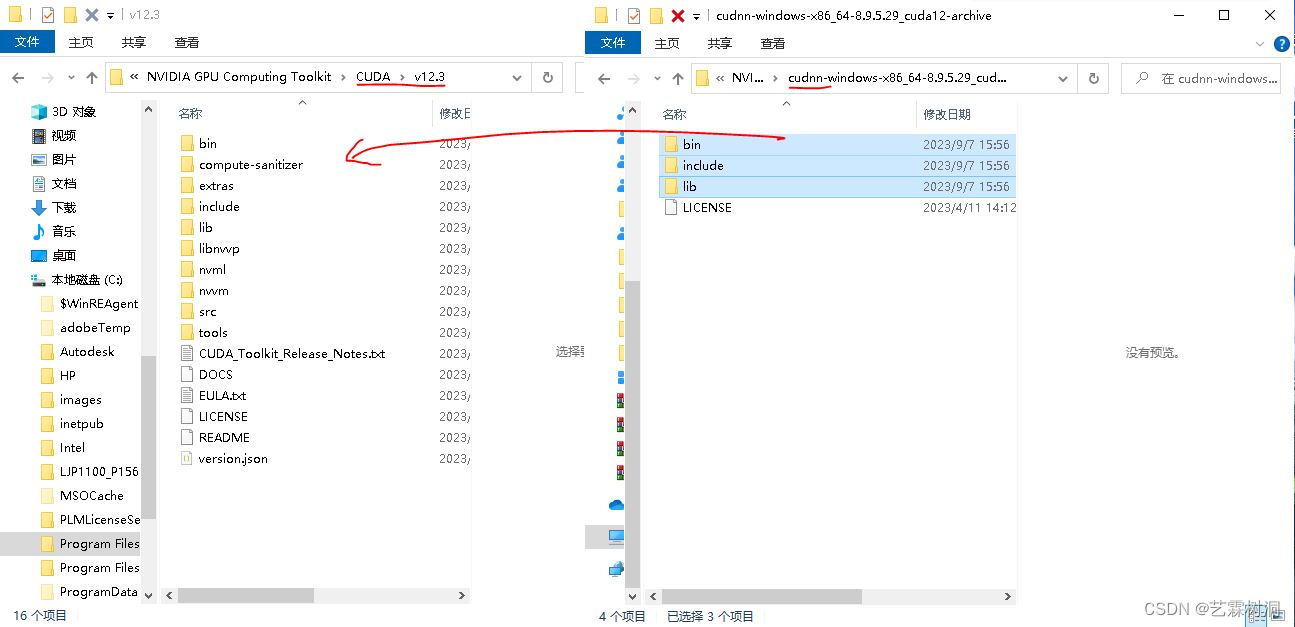Expand the ribbon in the cudnn window
Viewport: 1295px width, 627px height.
point(1261,44)
